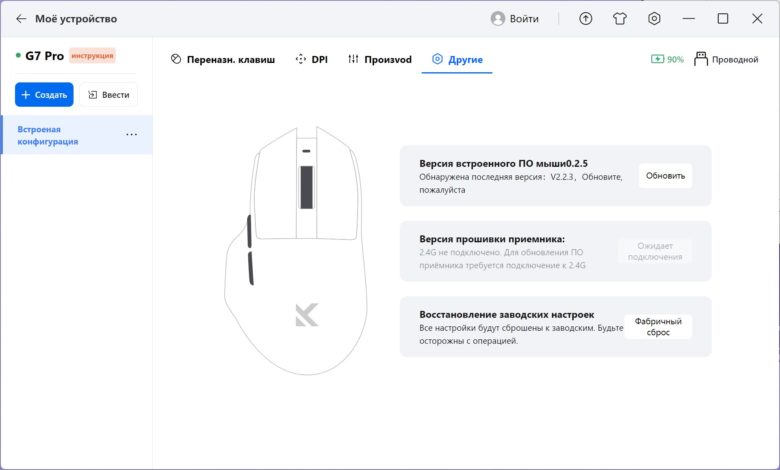Click the battery 90% indicator
The width and height of the screenshot is (780, 470).
(x=667, y=59)
